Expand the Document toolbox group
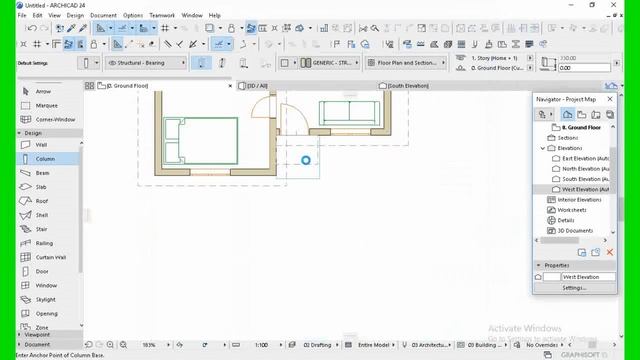Screen dimensions: 640x360 (19, 344)
